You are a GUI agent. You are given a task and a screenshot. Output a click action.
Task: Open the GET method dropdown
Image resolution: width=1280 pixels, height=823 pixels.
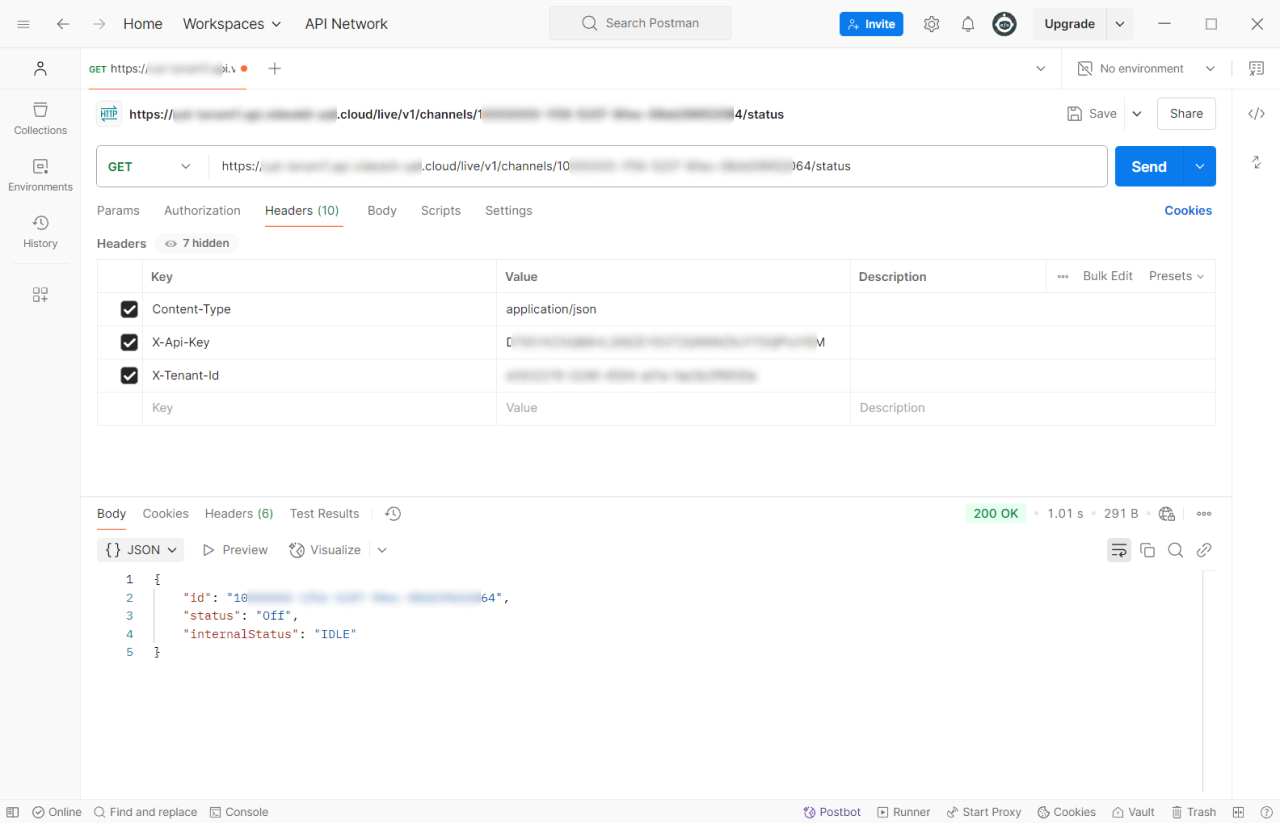tap(150, 166)
